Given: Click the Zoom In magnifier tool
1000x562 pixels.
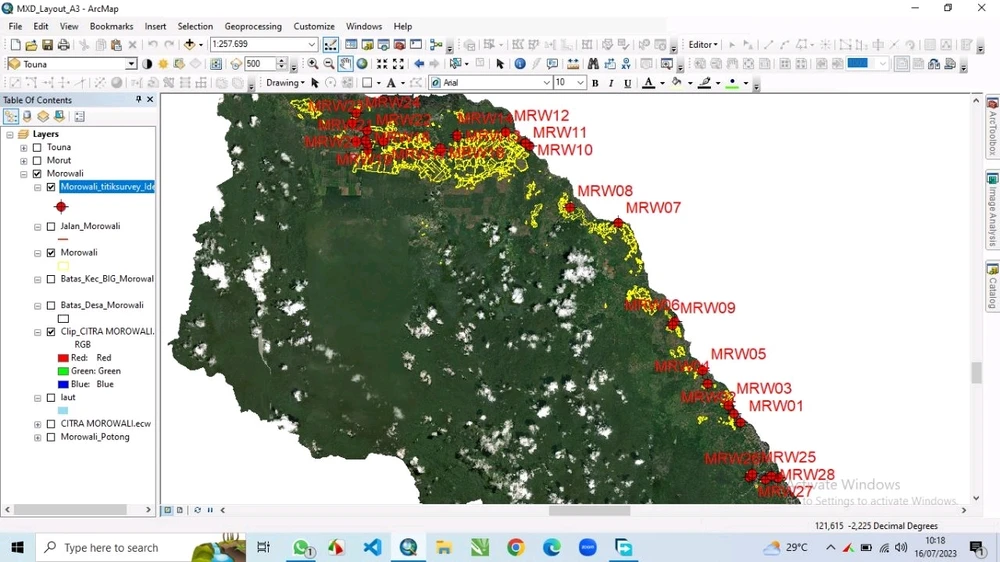Looking at the screenshot, I should coord(313,64).
